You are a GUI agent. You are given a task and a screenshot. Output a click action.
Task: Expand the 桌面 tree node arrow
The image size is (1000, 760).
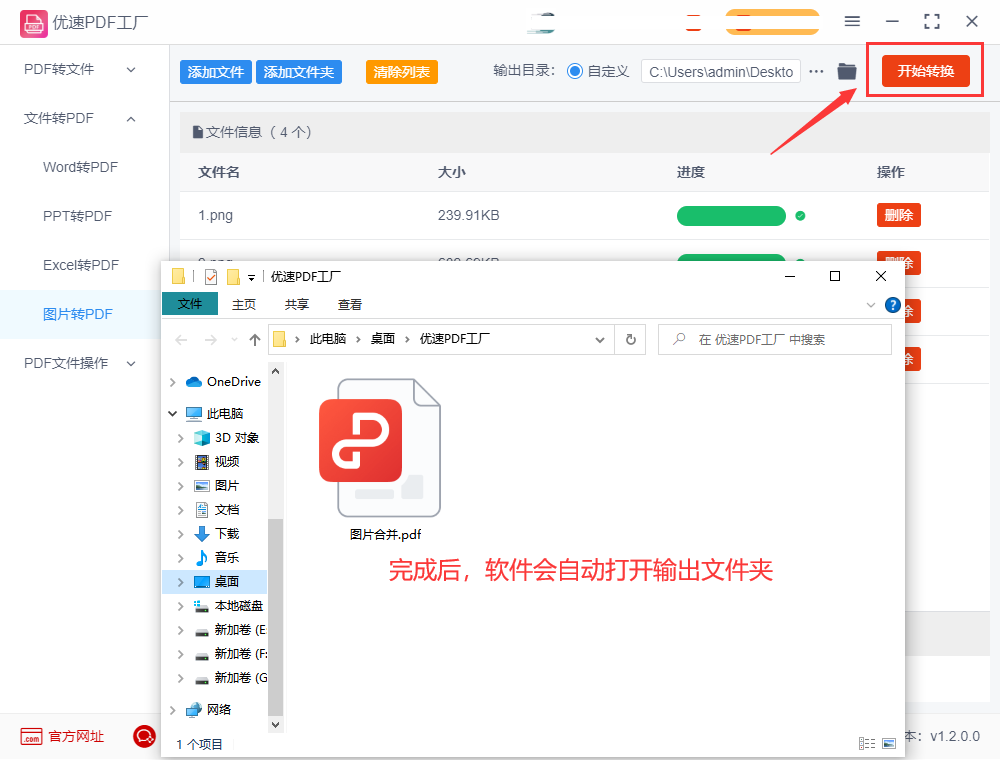180,582
